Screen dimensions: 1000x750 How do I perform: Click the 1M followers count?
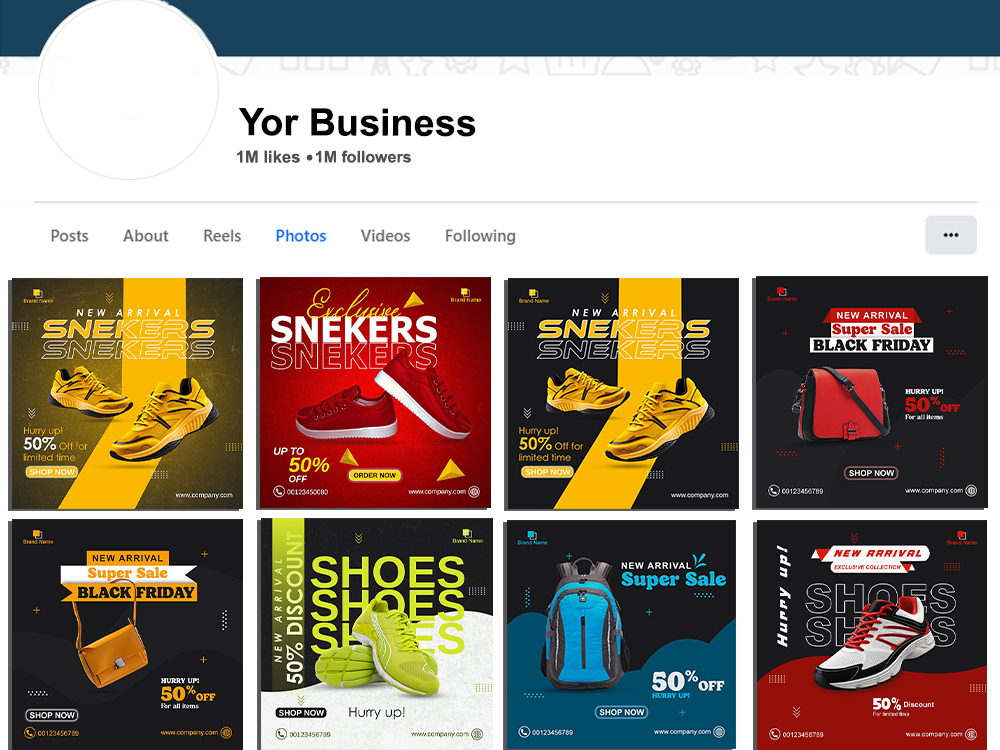[x=363, y=157]
